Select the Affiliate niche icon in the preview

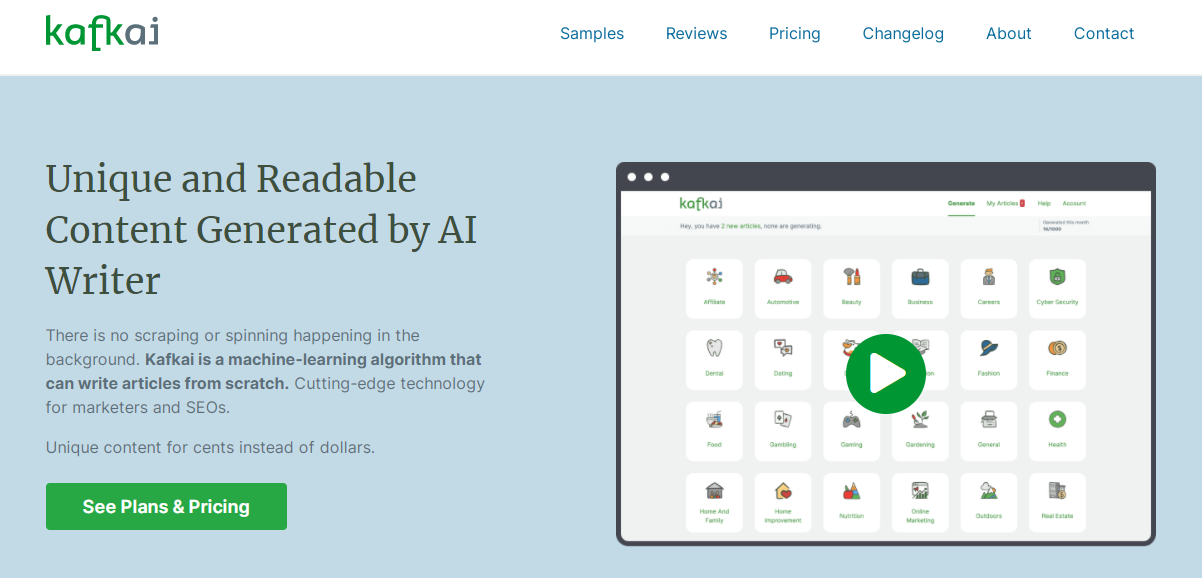coord(714,277)
